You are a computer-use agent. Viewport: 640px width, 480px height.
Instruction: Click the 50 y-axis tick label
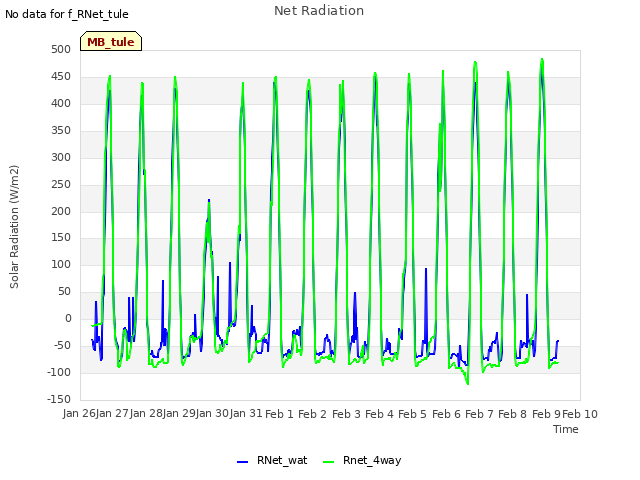[64, 291]
